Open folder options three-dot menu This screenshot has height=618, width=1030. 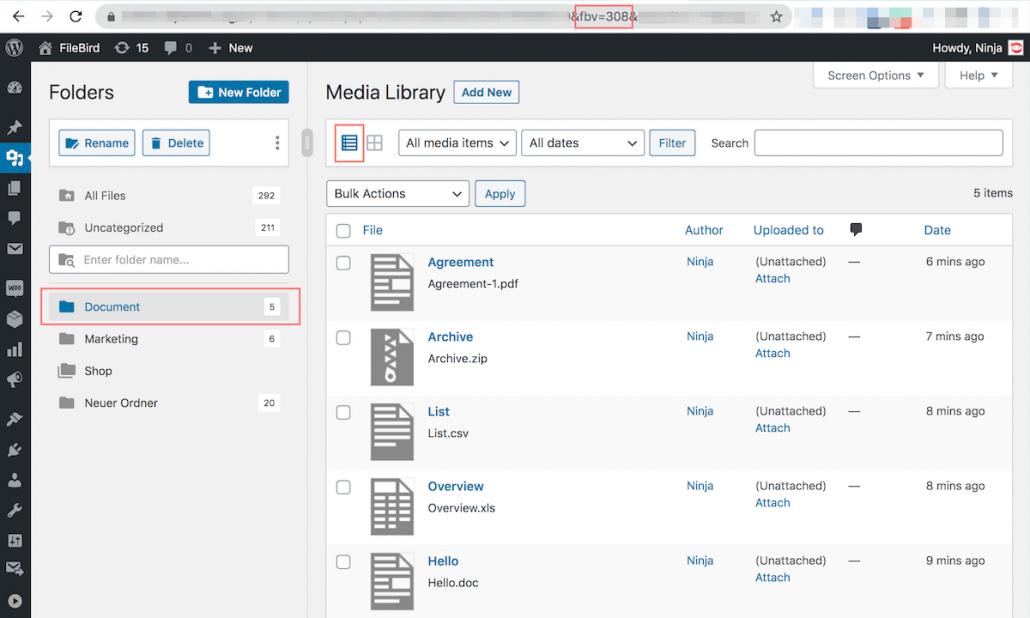point(277,143)
